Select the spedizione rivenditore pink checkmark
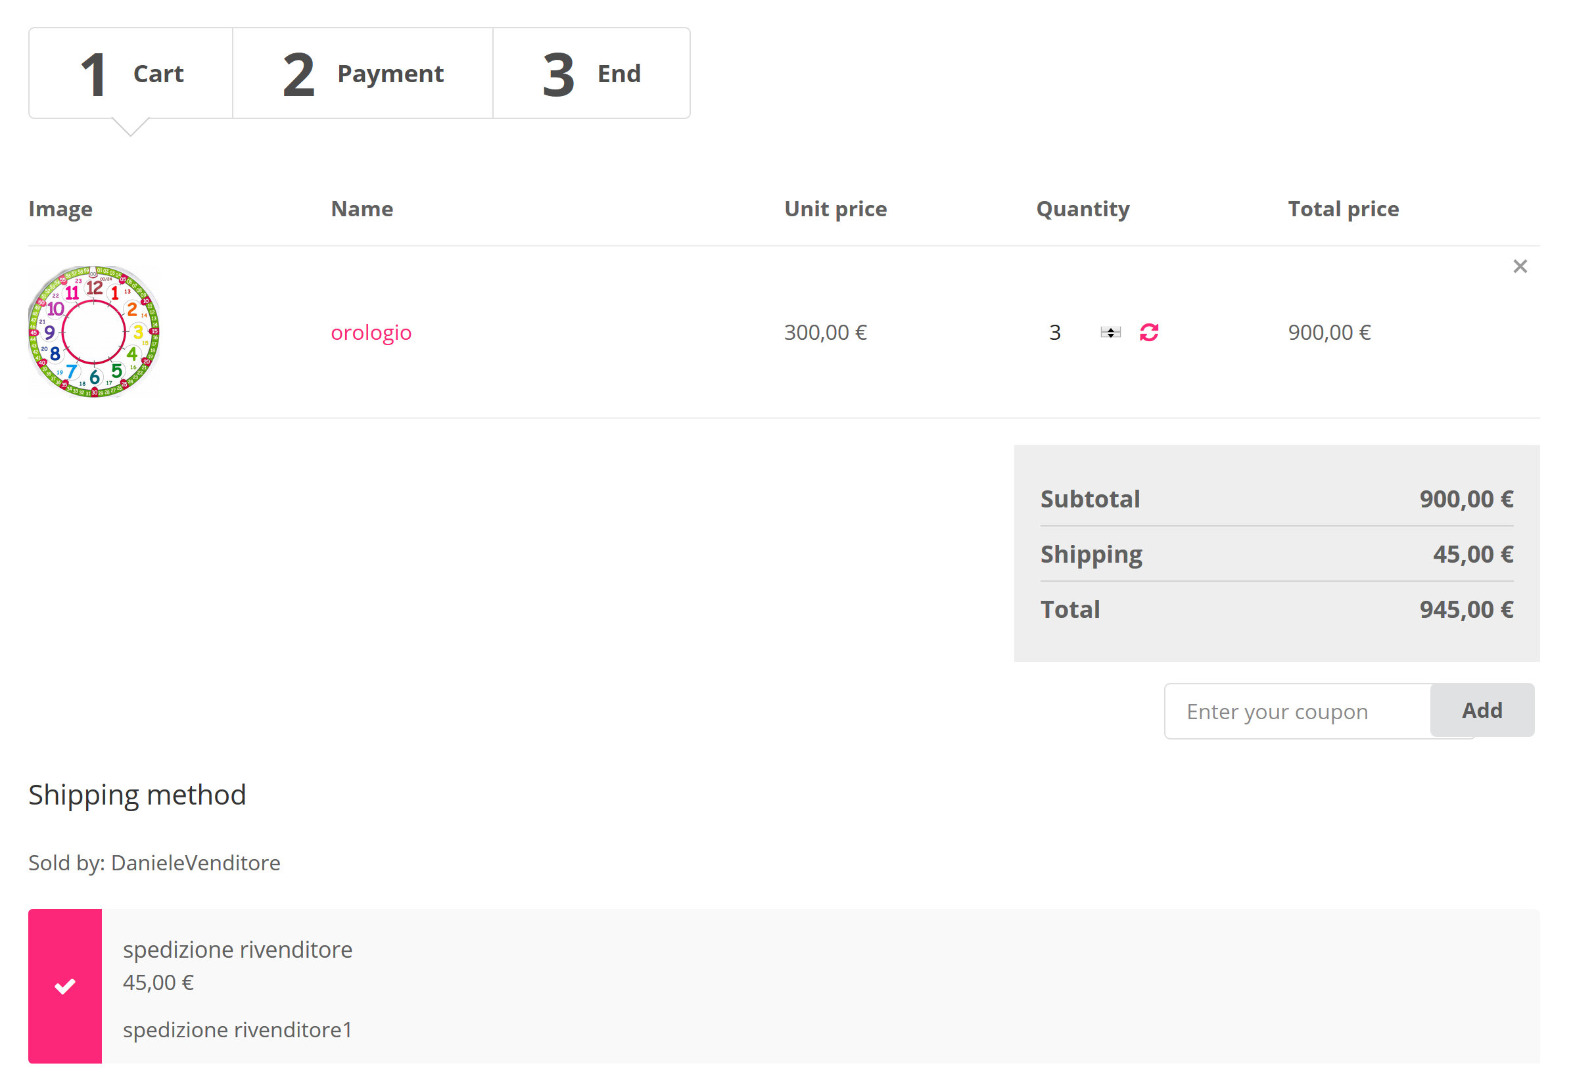 65,986
